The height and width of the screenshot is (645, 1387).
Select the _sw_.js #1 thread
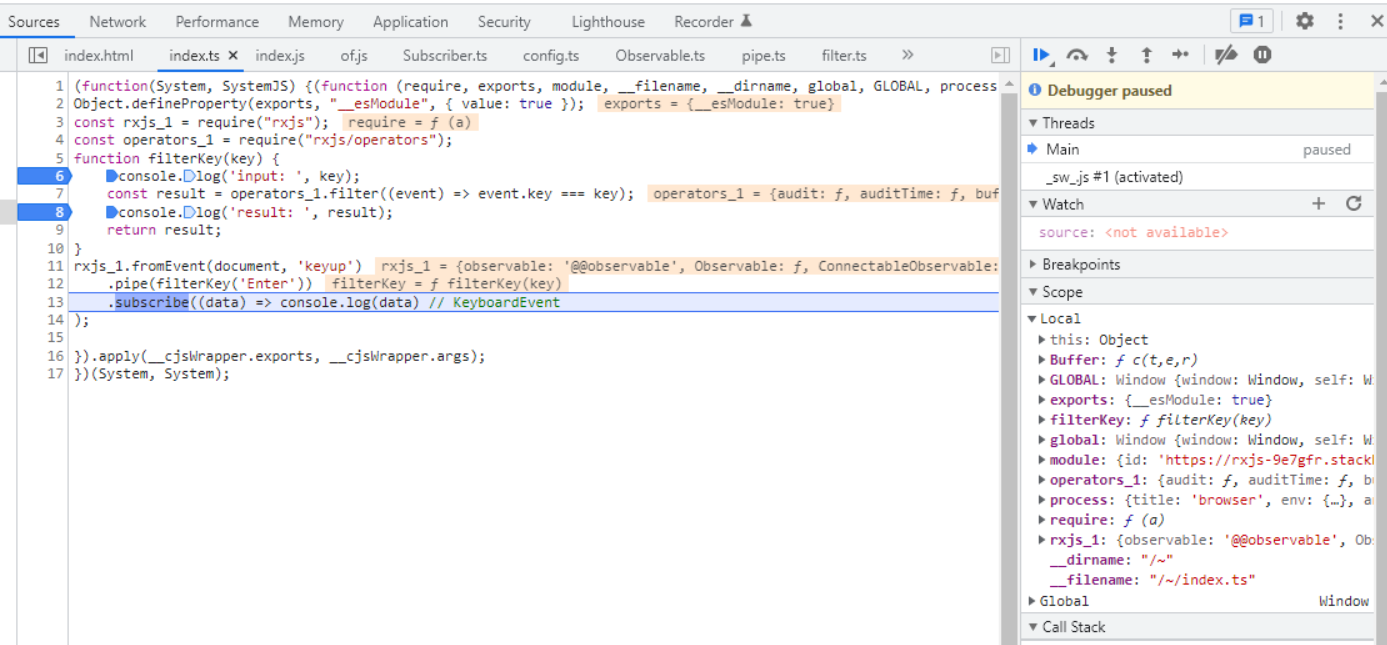(x=1198, y=177)
